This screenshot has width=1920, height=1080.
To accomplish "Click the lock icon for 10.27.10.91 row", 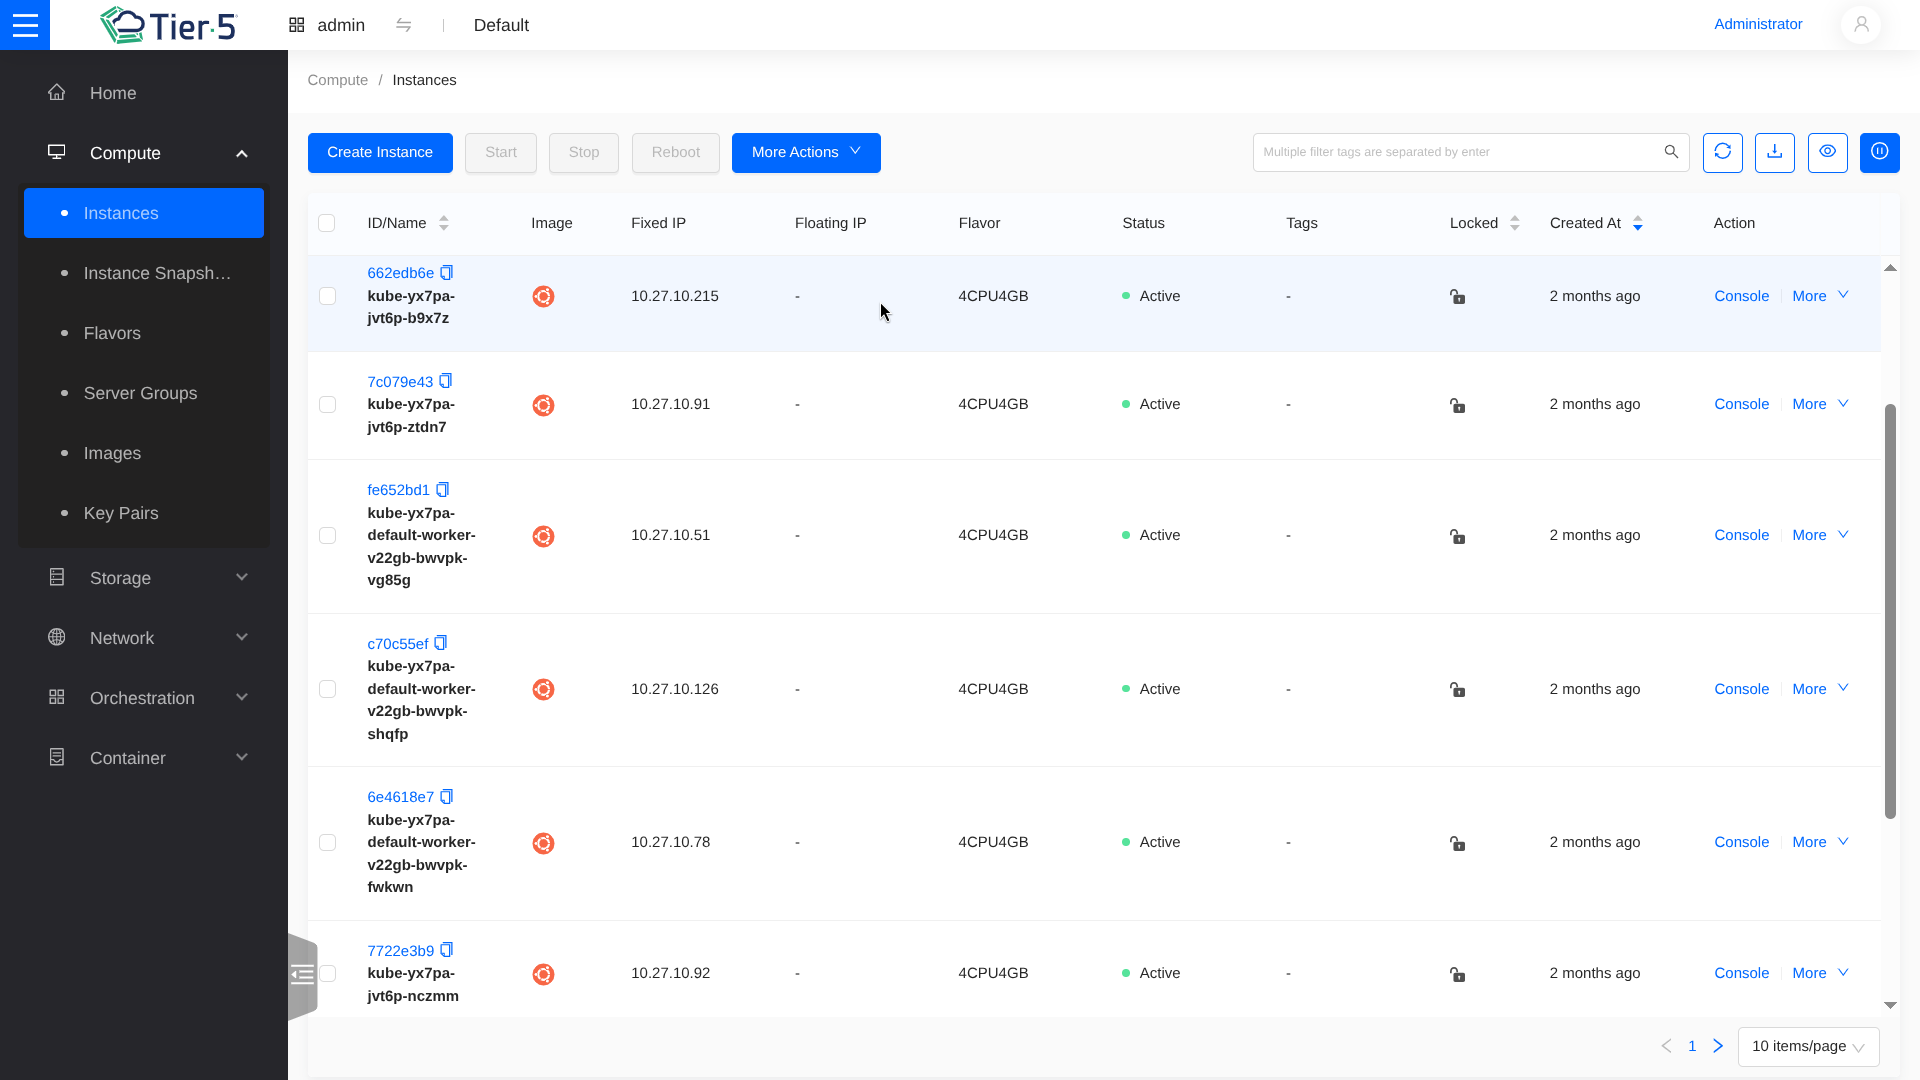I will 1457,405.
